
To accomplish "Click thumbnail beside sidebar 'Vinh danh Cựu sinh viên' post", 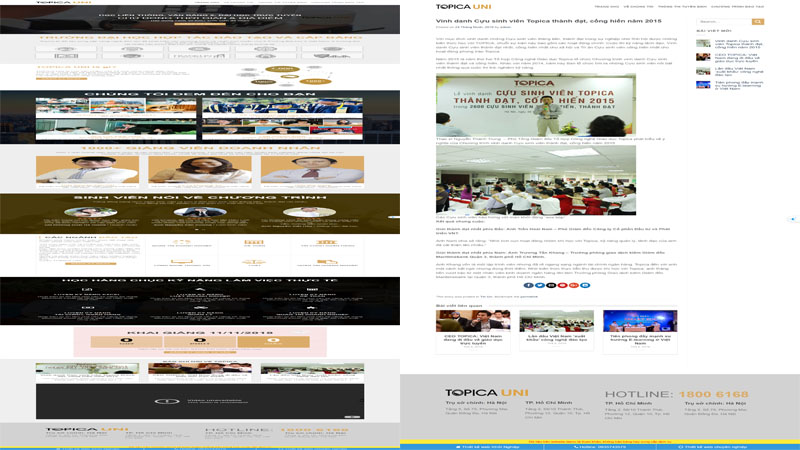I will pos(703,43).
